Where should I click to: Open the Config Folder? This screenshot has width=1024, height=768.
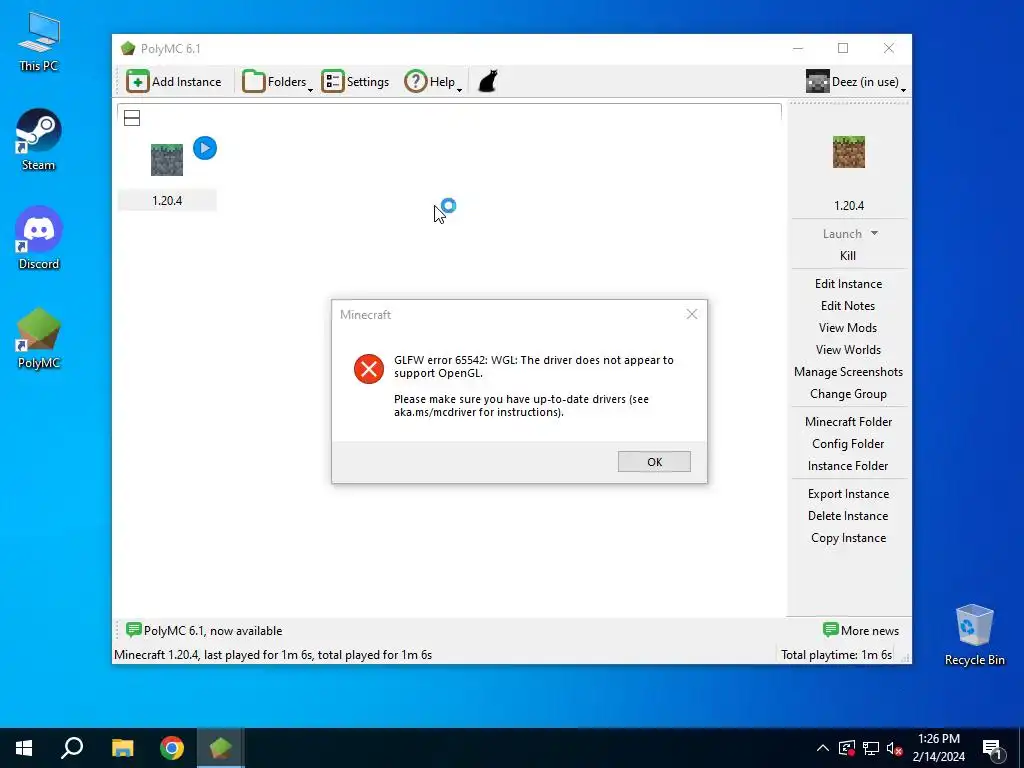click(848, 444)
